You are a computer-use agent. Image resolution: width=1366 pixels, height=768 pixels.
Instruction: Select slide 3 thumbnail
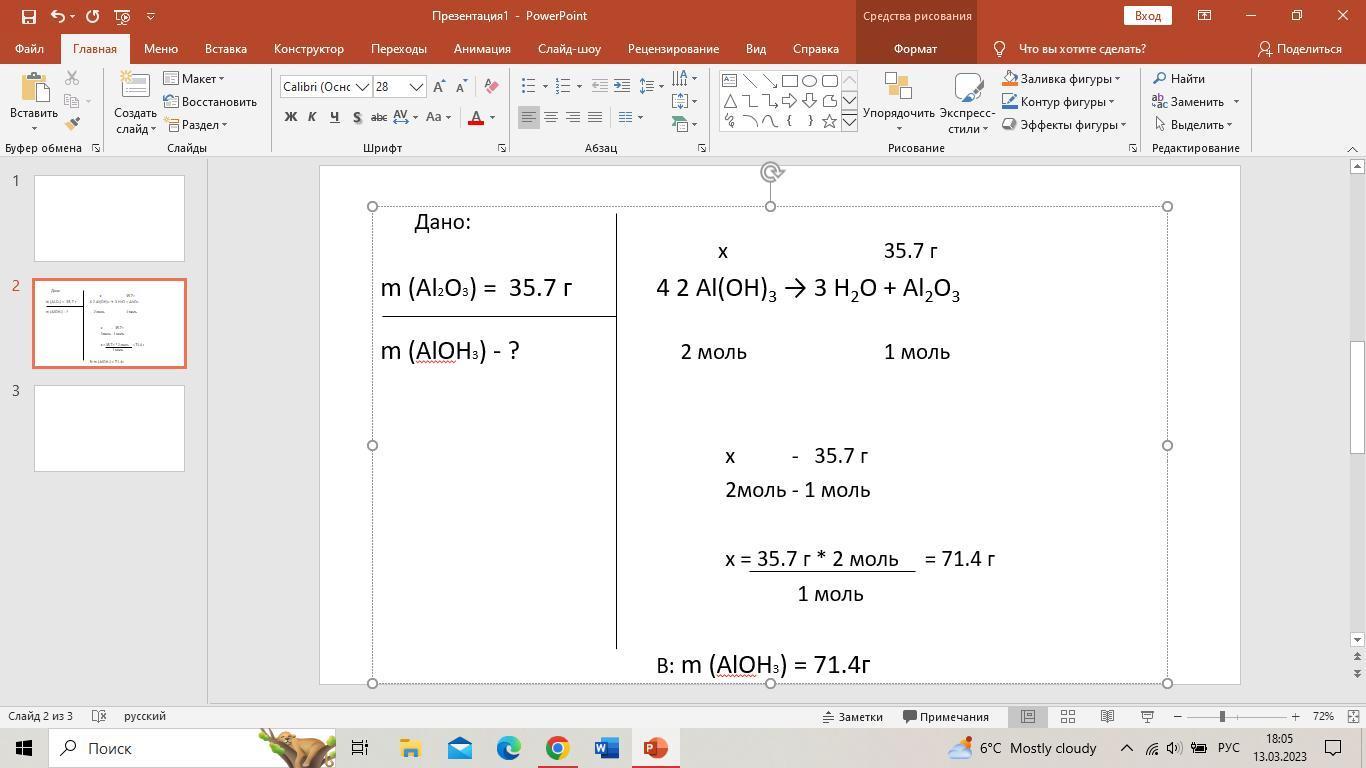pos(109,428)
